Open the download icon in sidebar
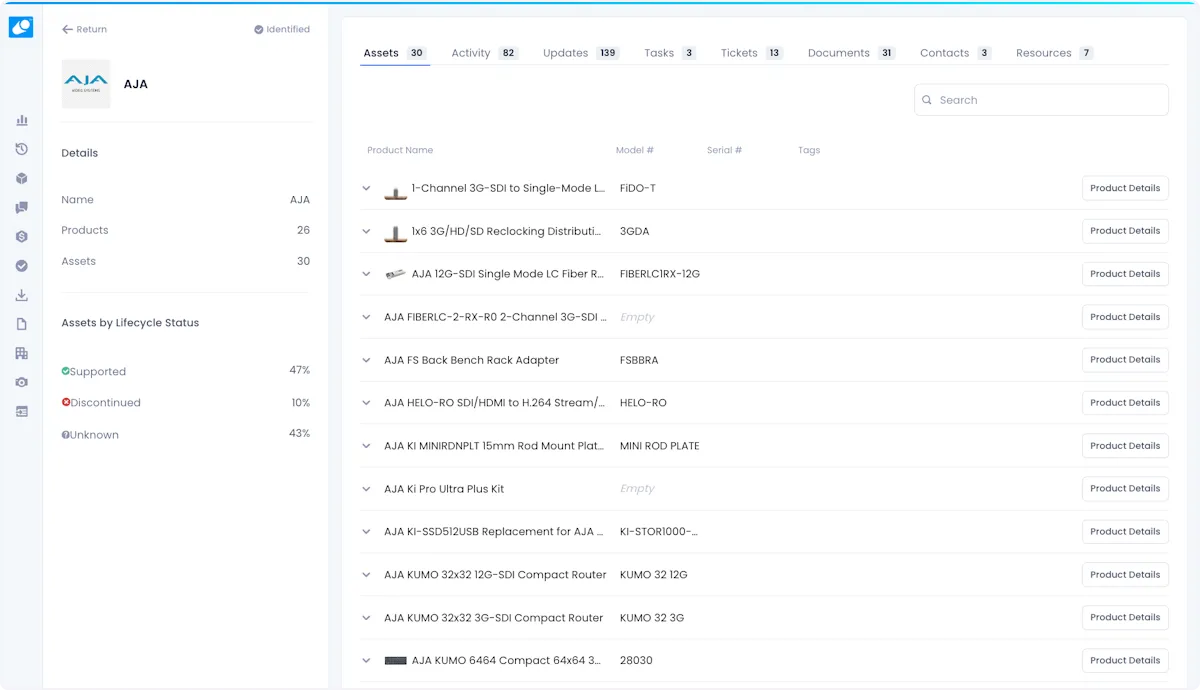Image resolution: width=1200 pixels, height=690 pixels. pyautogui.click(x=22, y=295)
